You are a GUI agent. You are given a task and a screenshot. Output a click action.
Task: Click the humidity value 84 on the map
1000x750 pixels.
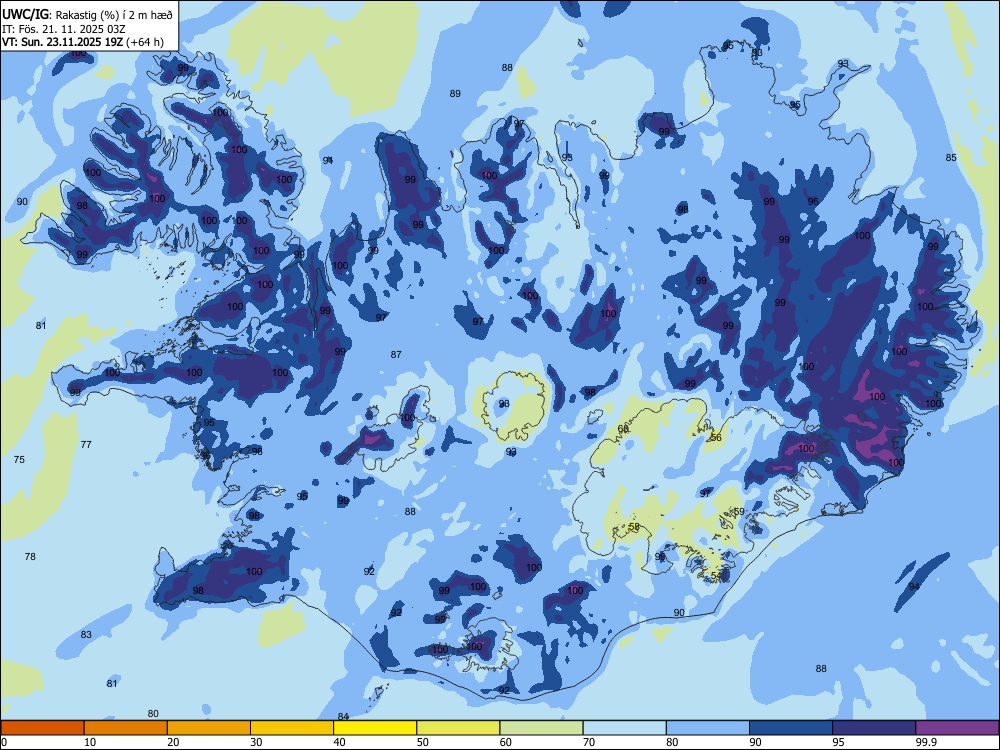click(x=343, y=716)
